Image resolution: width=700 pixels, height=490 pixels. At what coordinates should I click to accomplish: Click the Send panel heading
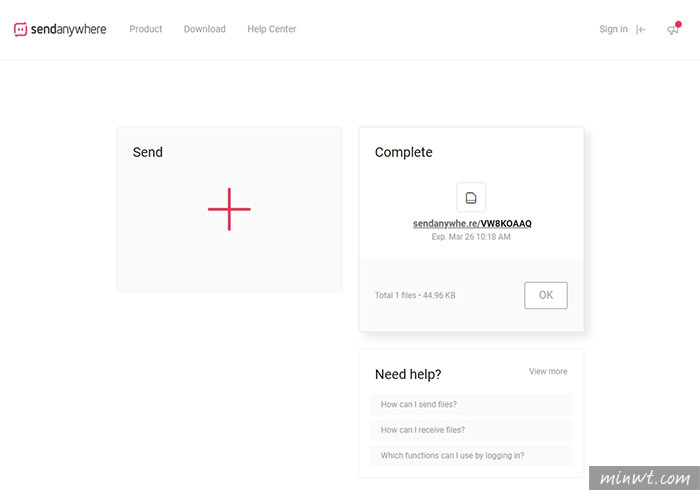coord(148,152)
